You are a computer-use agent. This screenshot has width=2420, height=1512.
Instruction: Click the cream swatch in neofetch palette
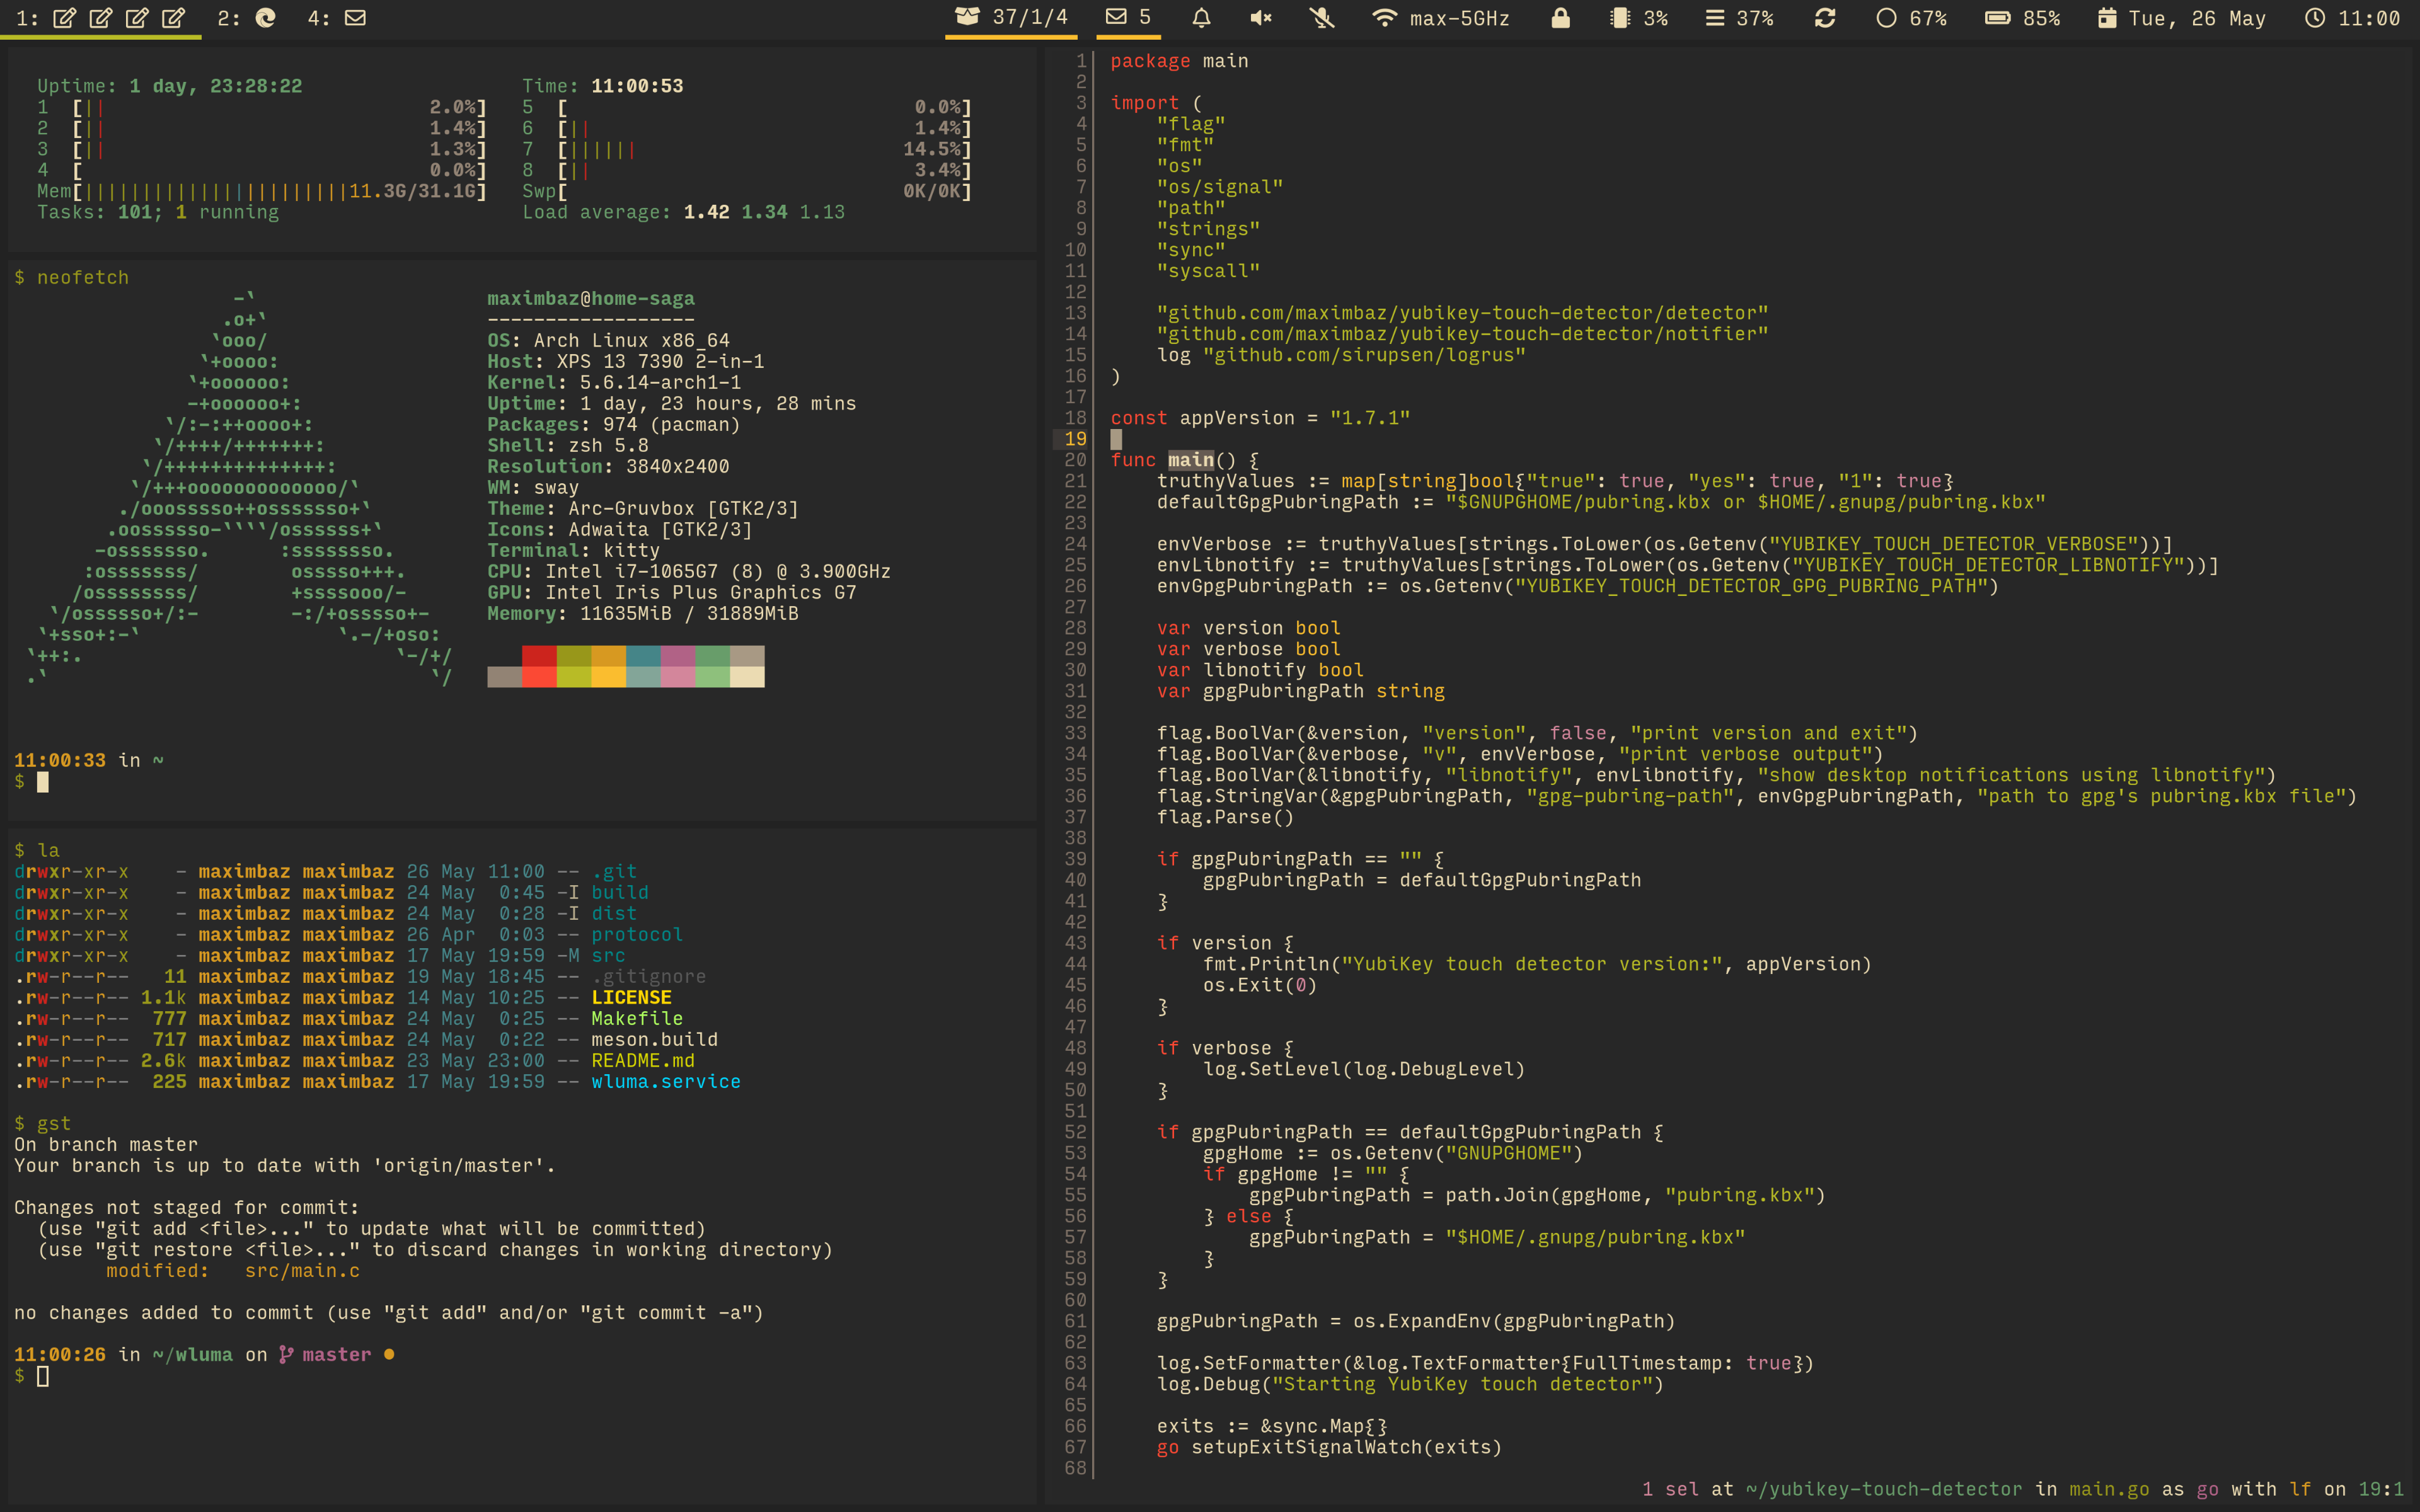[x=747, y=677]
